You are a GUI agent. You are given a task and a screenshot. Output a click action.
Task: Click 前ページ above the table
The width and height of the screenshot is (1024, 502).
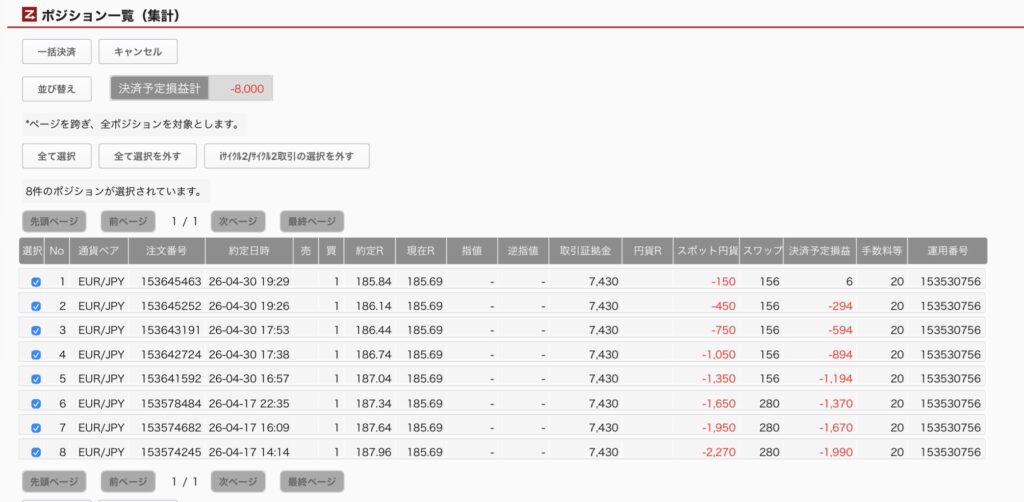click(x=128, y=221)
